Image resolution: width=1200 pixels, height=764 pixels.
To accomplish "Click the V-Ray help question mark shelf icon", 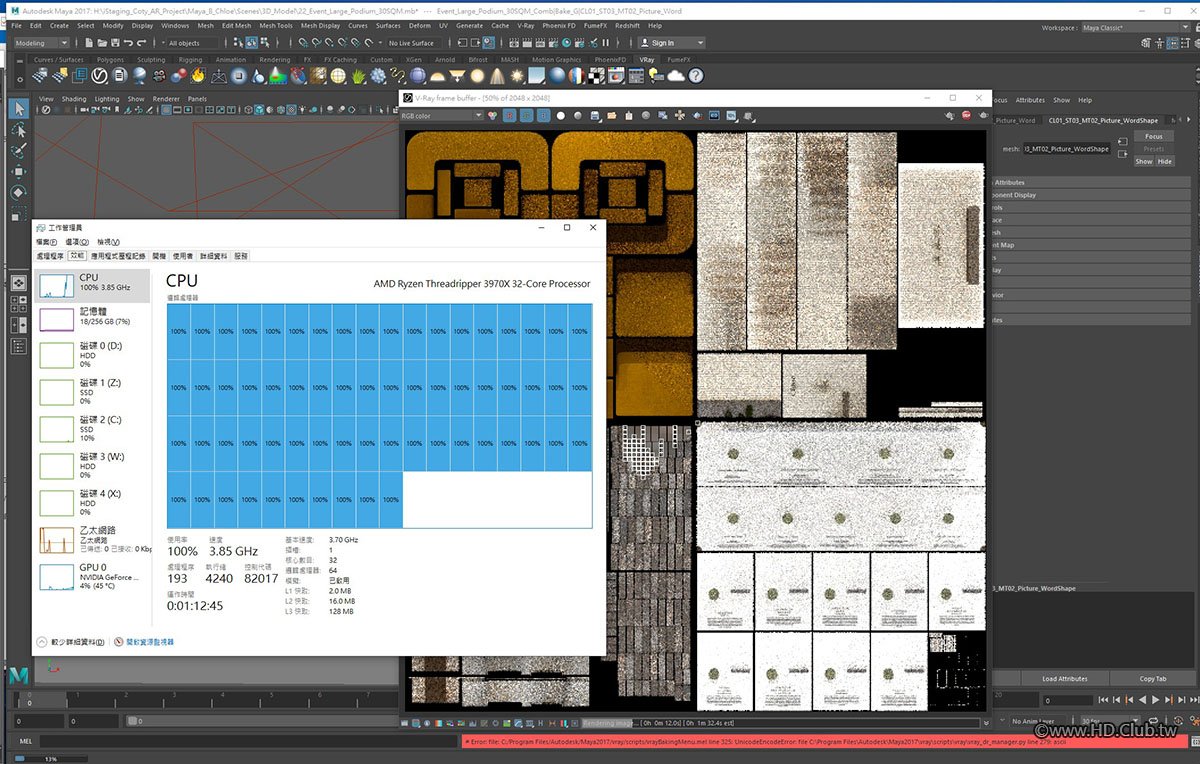I will [x=695, y=76].
